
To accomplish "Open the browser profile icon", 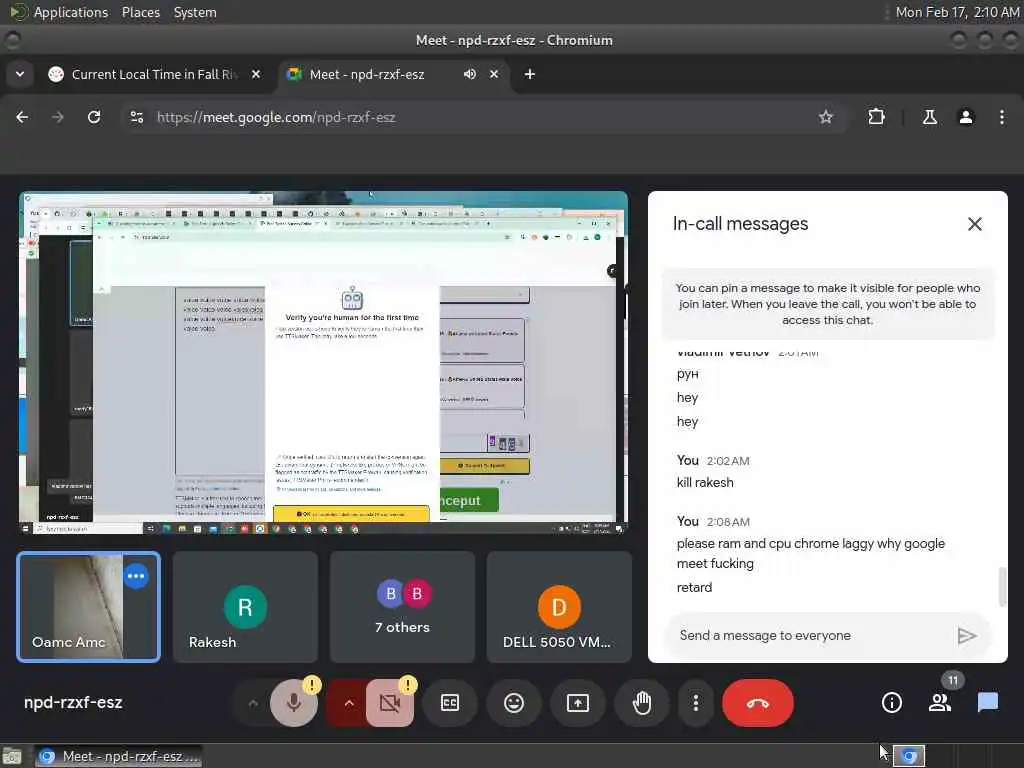I will 966,117.
